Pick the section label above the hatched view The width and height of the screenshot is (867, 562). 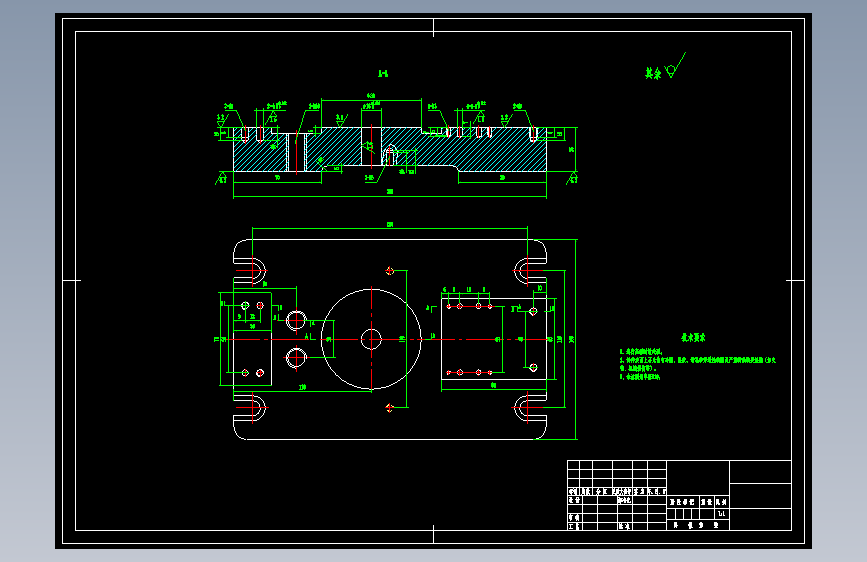383,74
